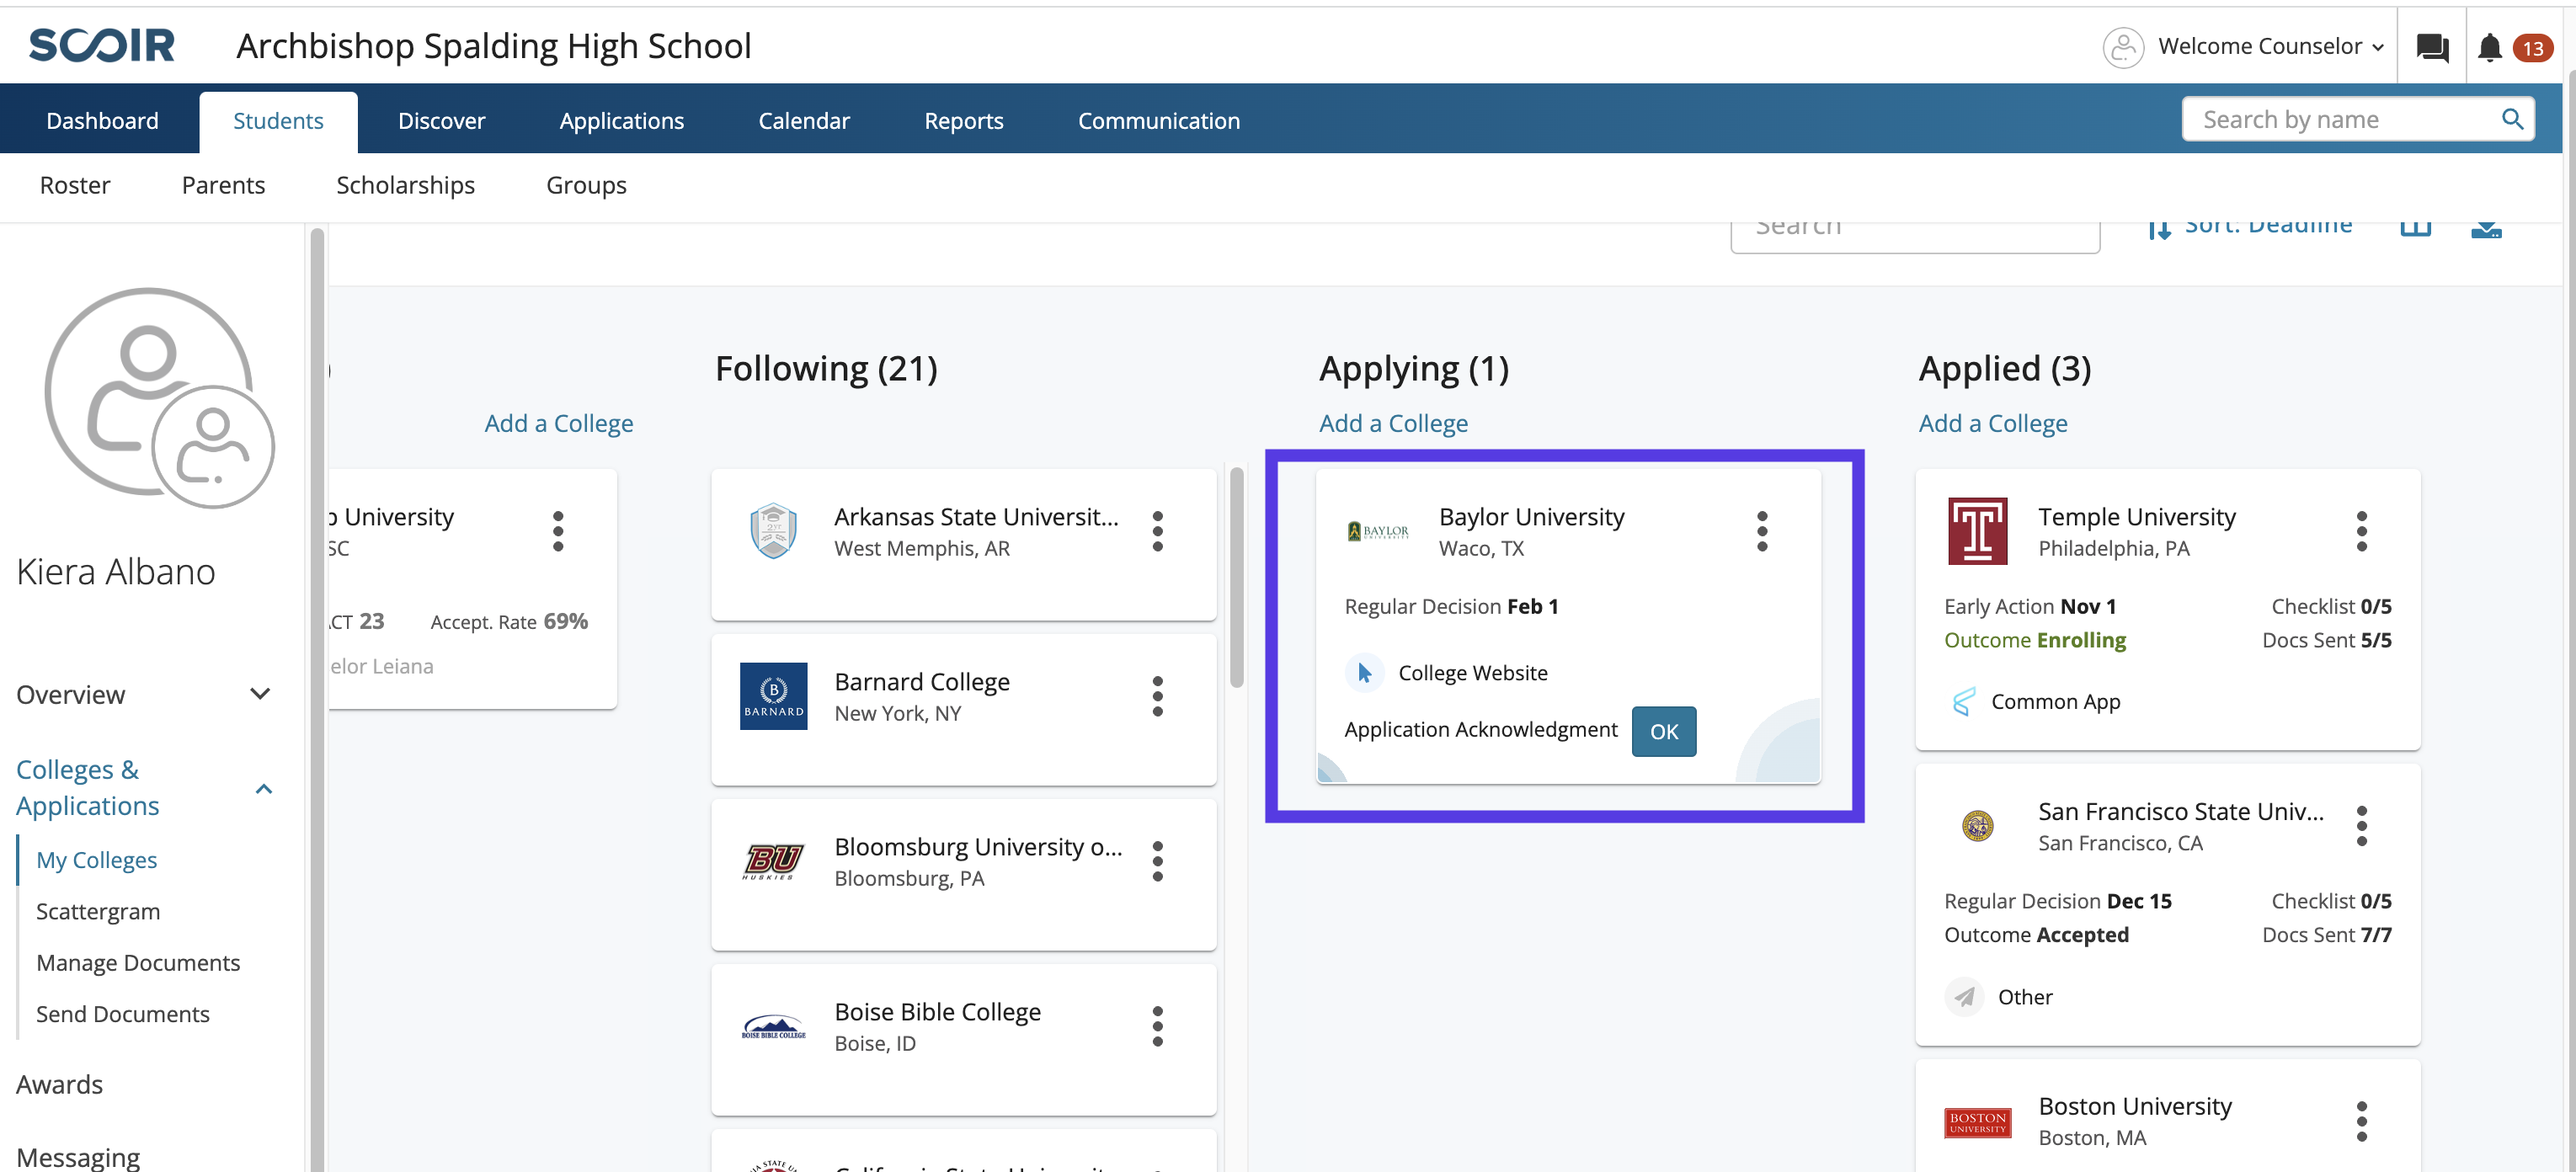The image size is (2576, 1172).
Task: Open the Discover tab
Action: [441, 121]
